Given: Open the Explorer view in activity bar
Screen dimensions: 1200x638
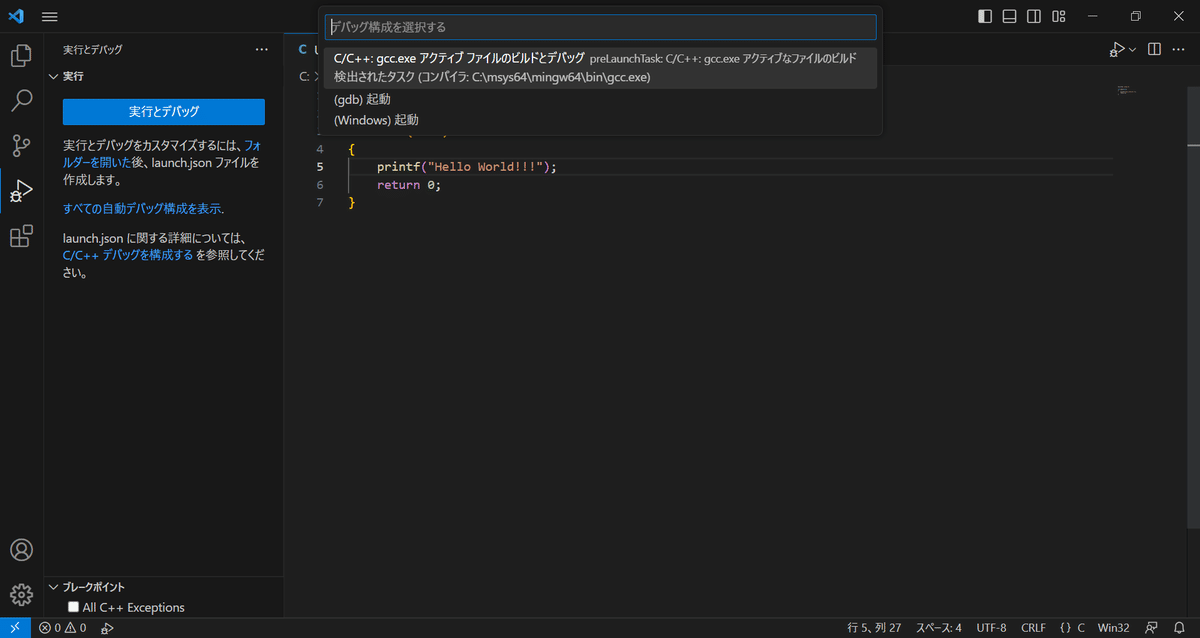Looking at the screenshot, I should pos(21,56).
